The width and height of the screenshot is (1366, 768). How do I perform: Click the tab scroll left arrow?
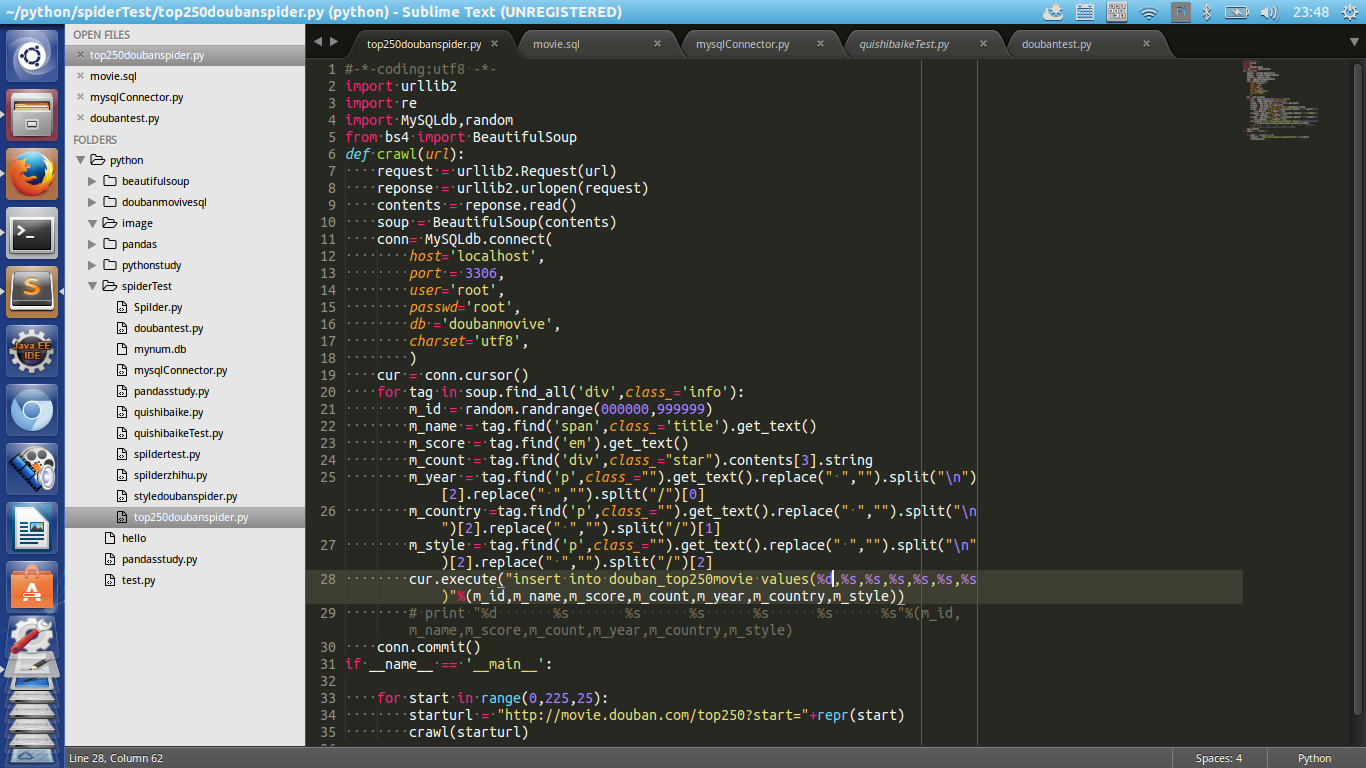[318, 42]
